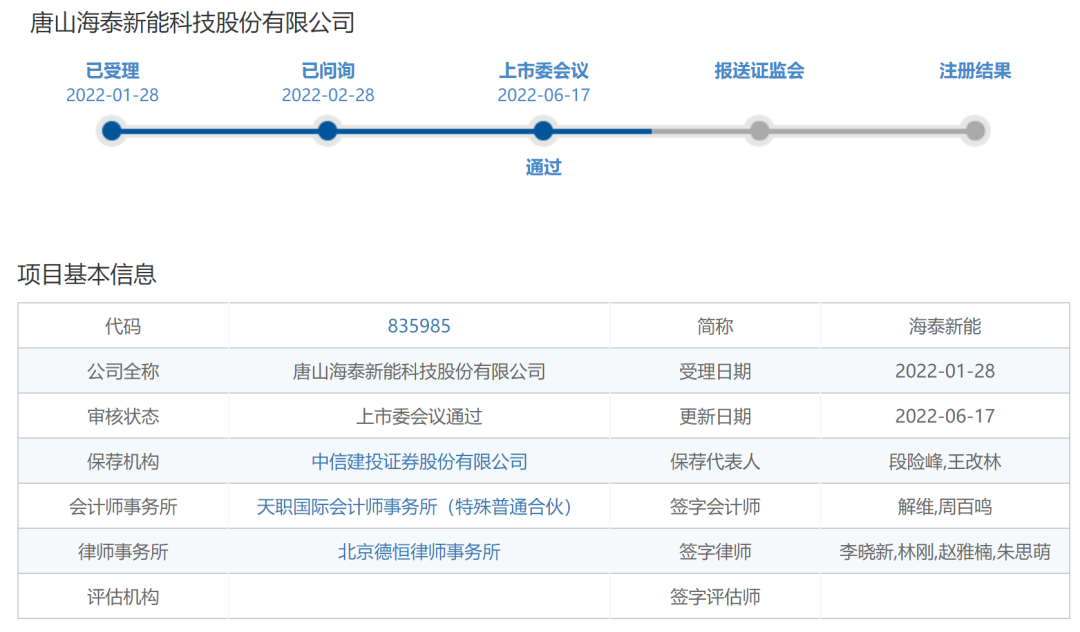Click the 签字评估师 label cell
Image resolution: width=1080 pixels, height=632 pixels.
(715, 596)
